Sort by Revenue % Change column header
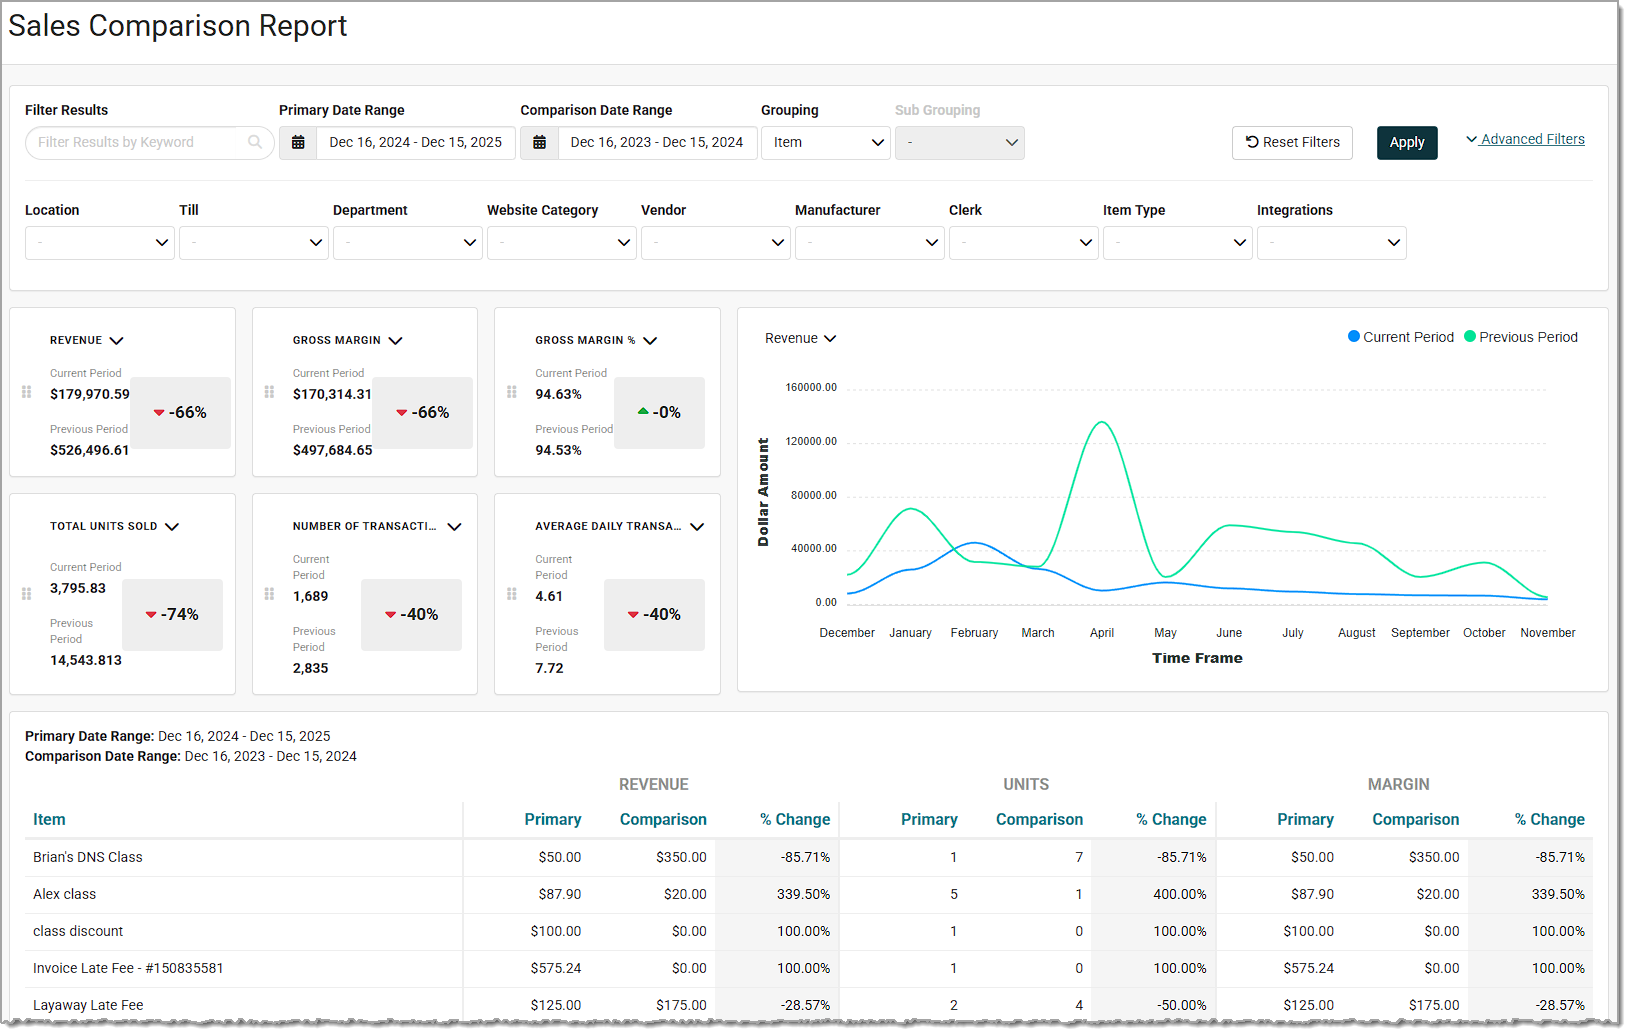 (x=794, y=819)
